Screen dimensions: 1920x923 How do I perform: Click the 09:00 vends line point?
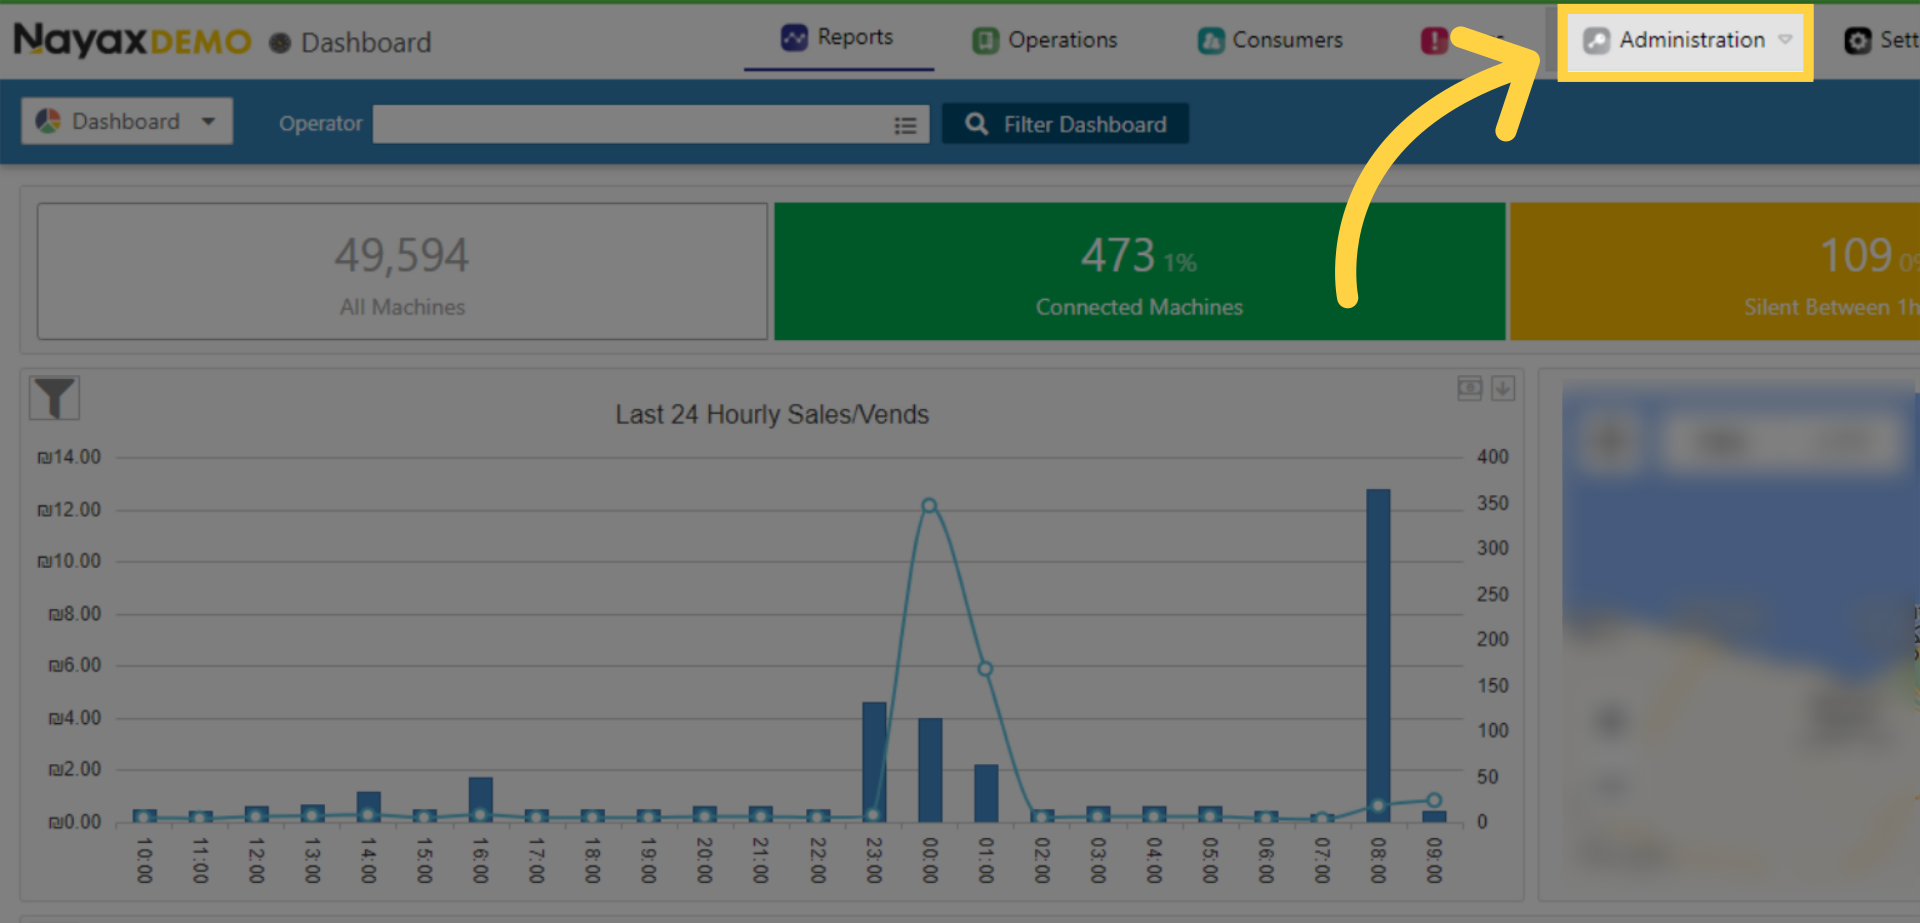(1434, 799)
